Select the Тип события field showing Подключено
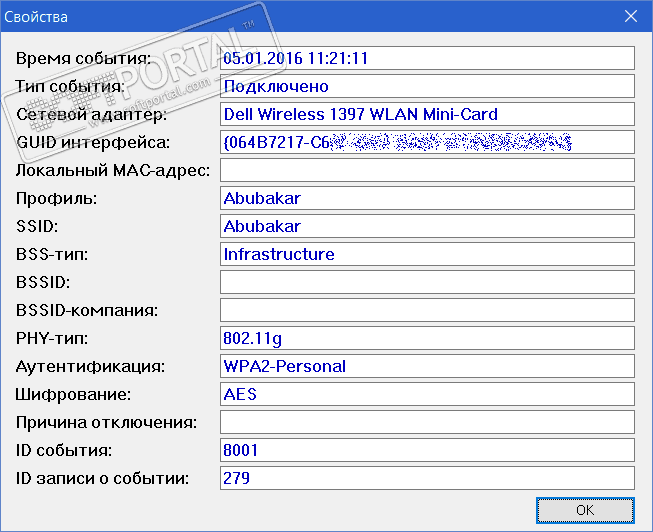This screenshot has height=532, width=653. coord(427,86)
